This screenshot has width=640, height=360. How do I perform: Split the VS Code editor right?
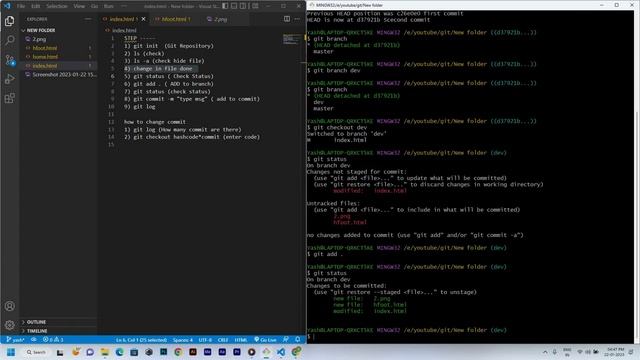(287, 19)
